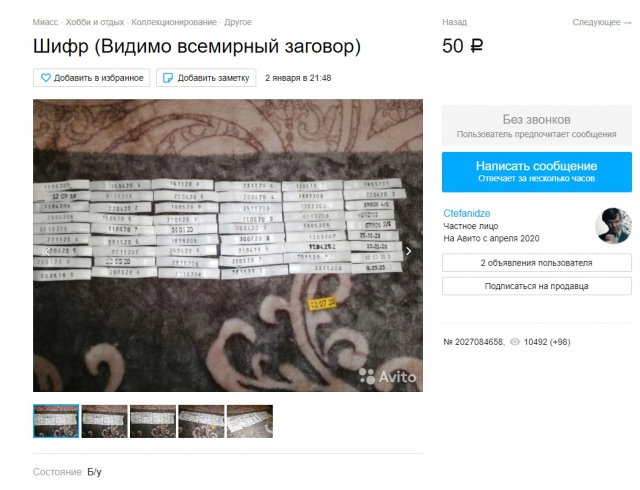
Task: Open seller profile Ctefanidze
Action: [x=467, y=213]
